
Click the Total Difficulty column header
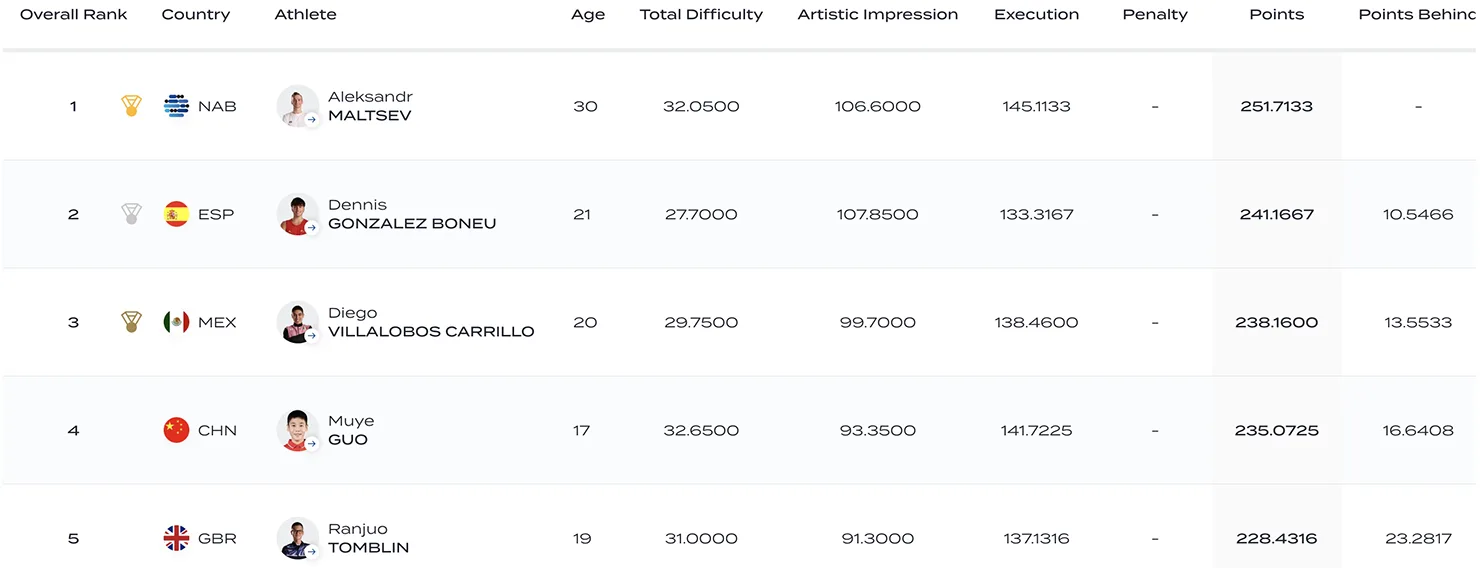[x=701, y=15]
